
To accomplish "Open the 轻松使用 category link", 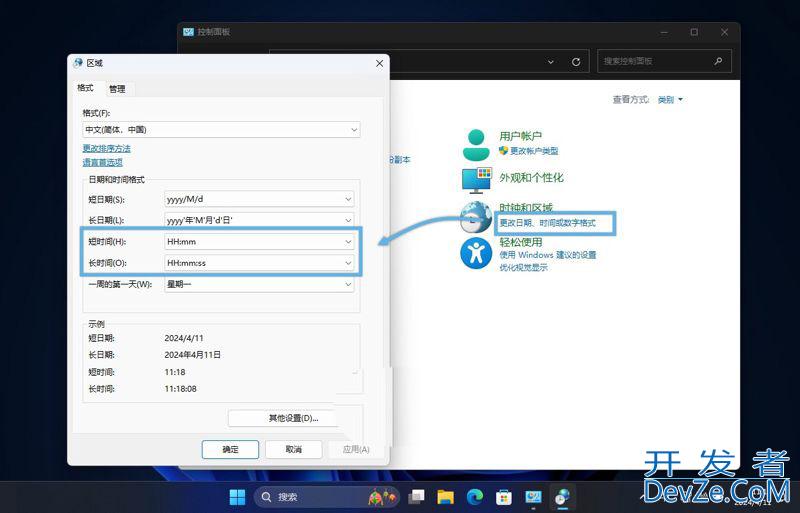I will click(520, 242).
